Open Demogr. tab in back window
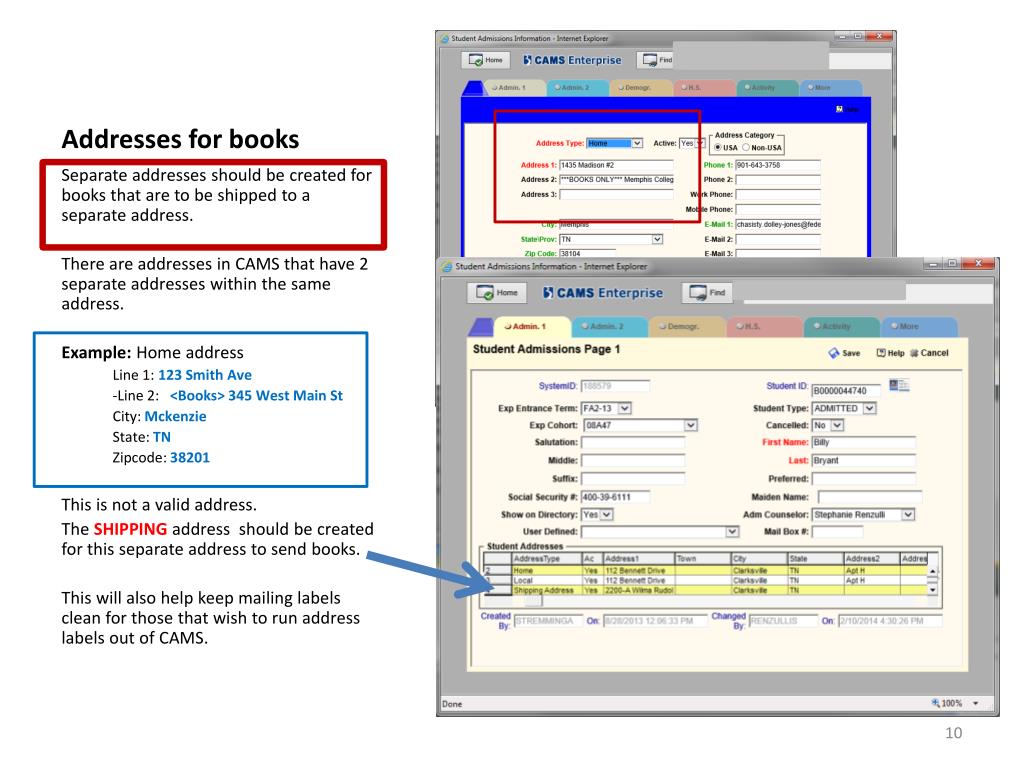This screenshot has height=768, width=1024. click(x=639, y=88)
